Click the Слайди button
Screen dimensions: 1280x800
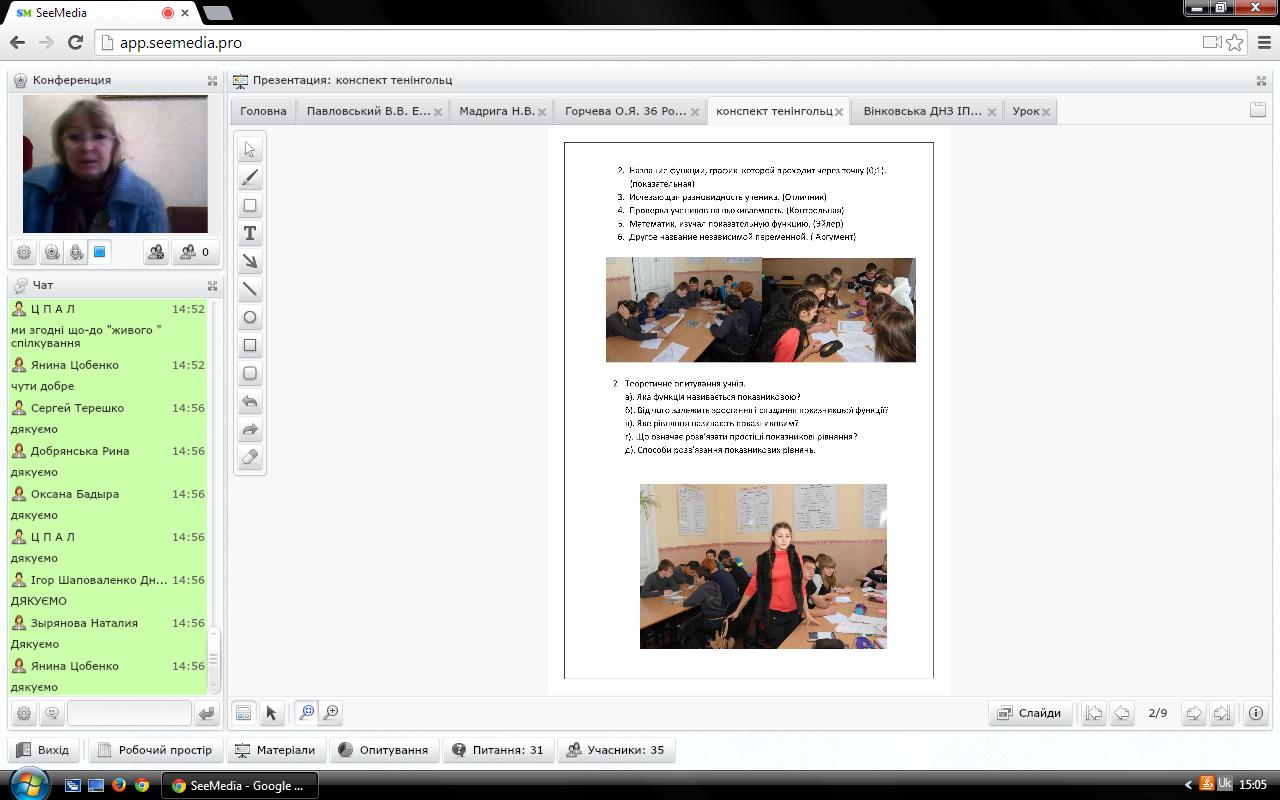tap(1030, 713)
